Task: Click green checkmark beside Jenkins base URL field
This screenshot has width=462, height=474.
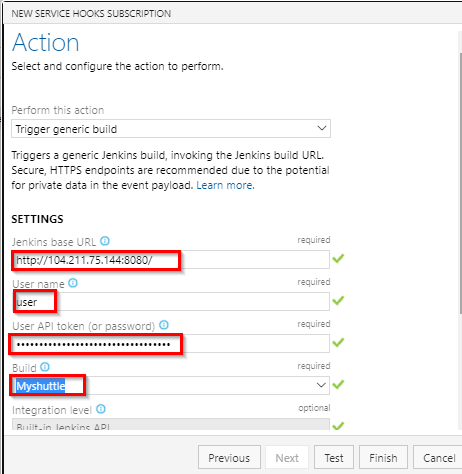Action: coord(338,259)
